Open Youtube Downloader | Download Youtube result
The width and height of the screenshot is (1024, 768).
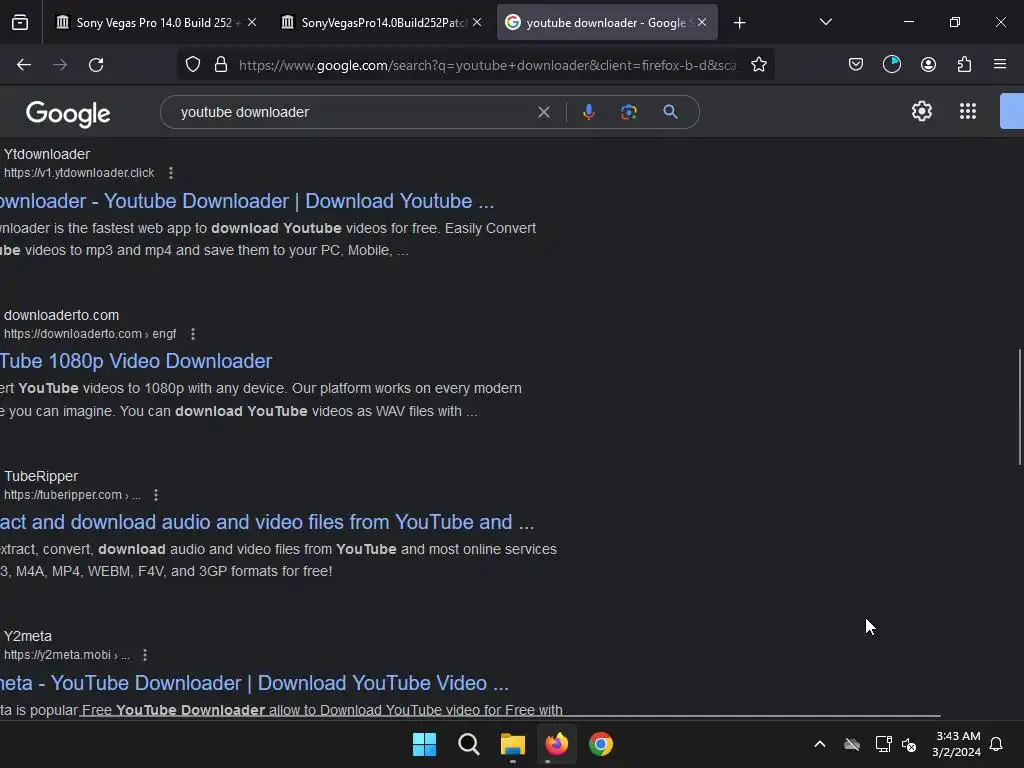coord(247,201)
